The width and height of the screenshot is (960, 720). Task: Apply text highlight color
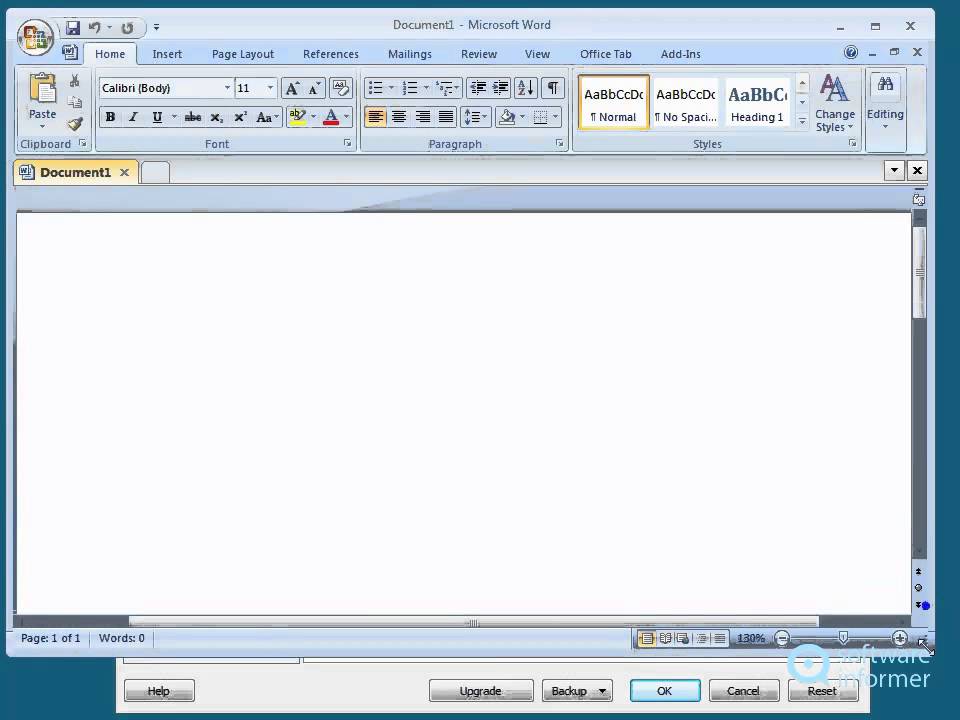tap(298, 117)
